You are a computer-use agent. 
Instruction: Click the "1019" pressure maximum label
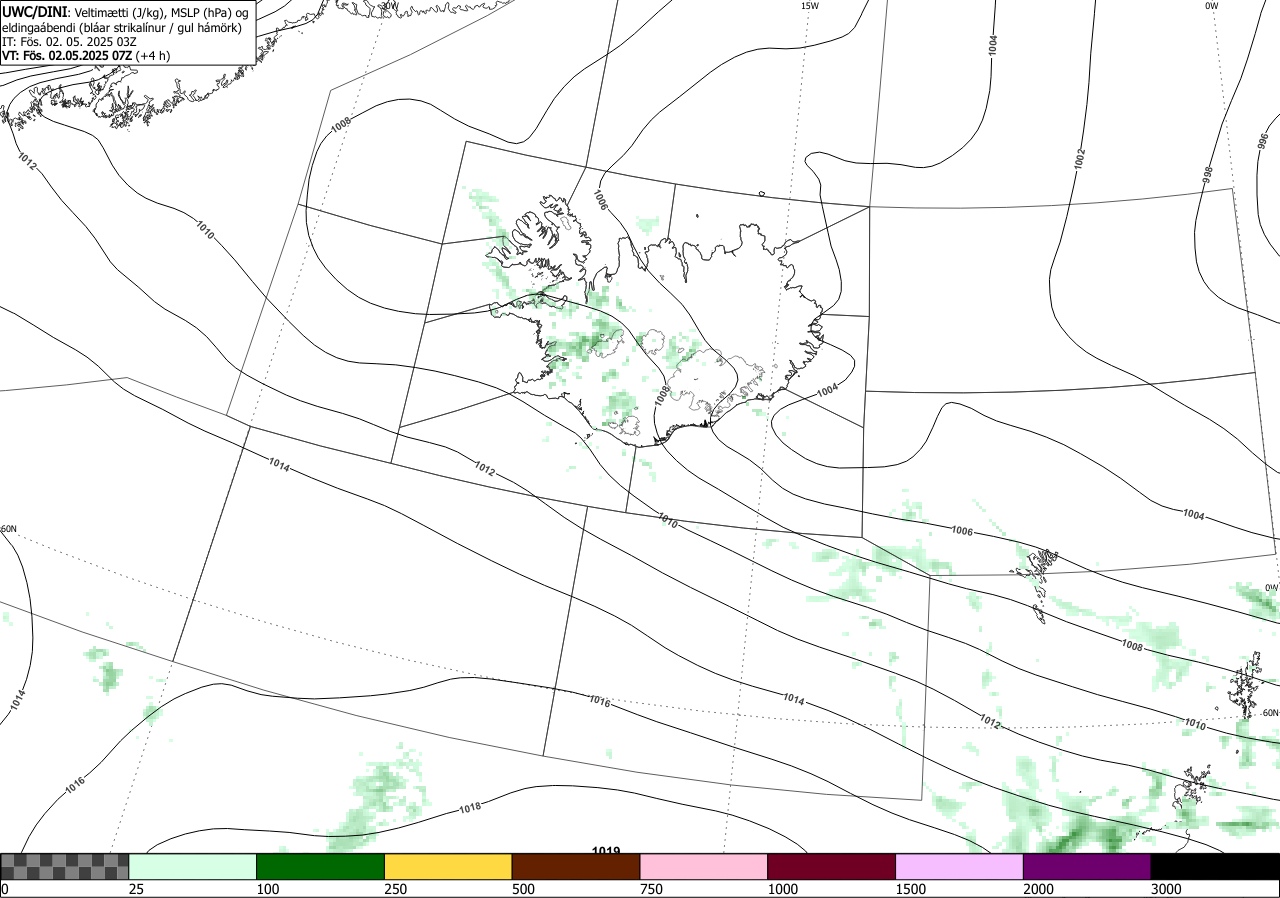(605, 850)
